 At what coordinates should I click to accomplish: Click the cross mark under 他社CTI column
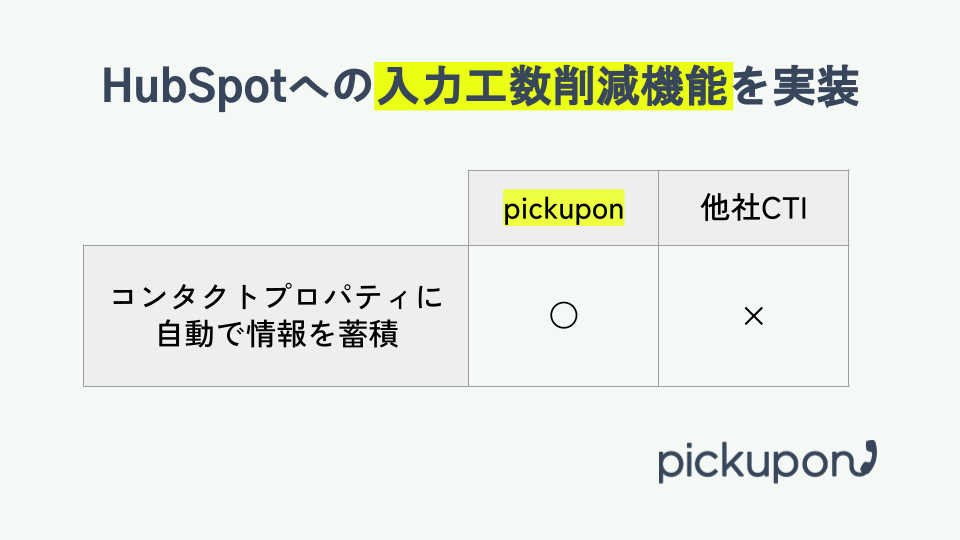(x=753, y=316)
